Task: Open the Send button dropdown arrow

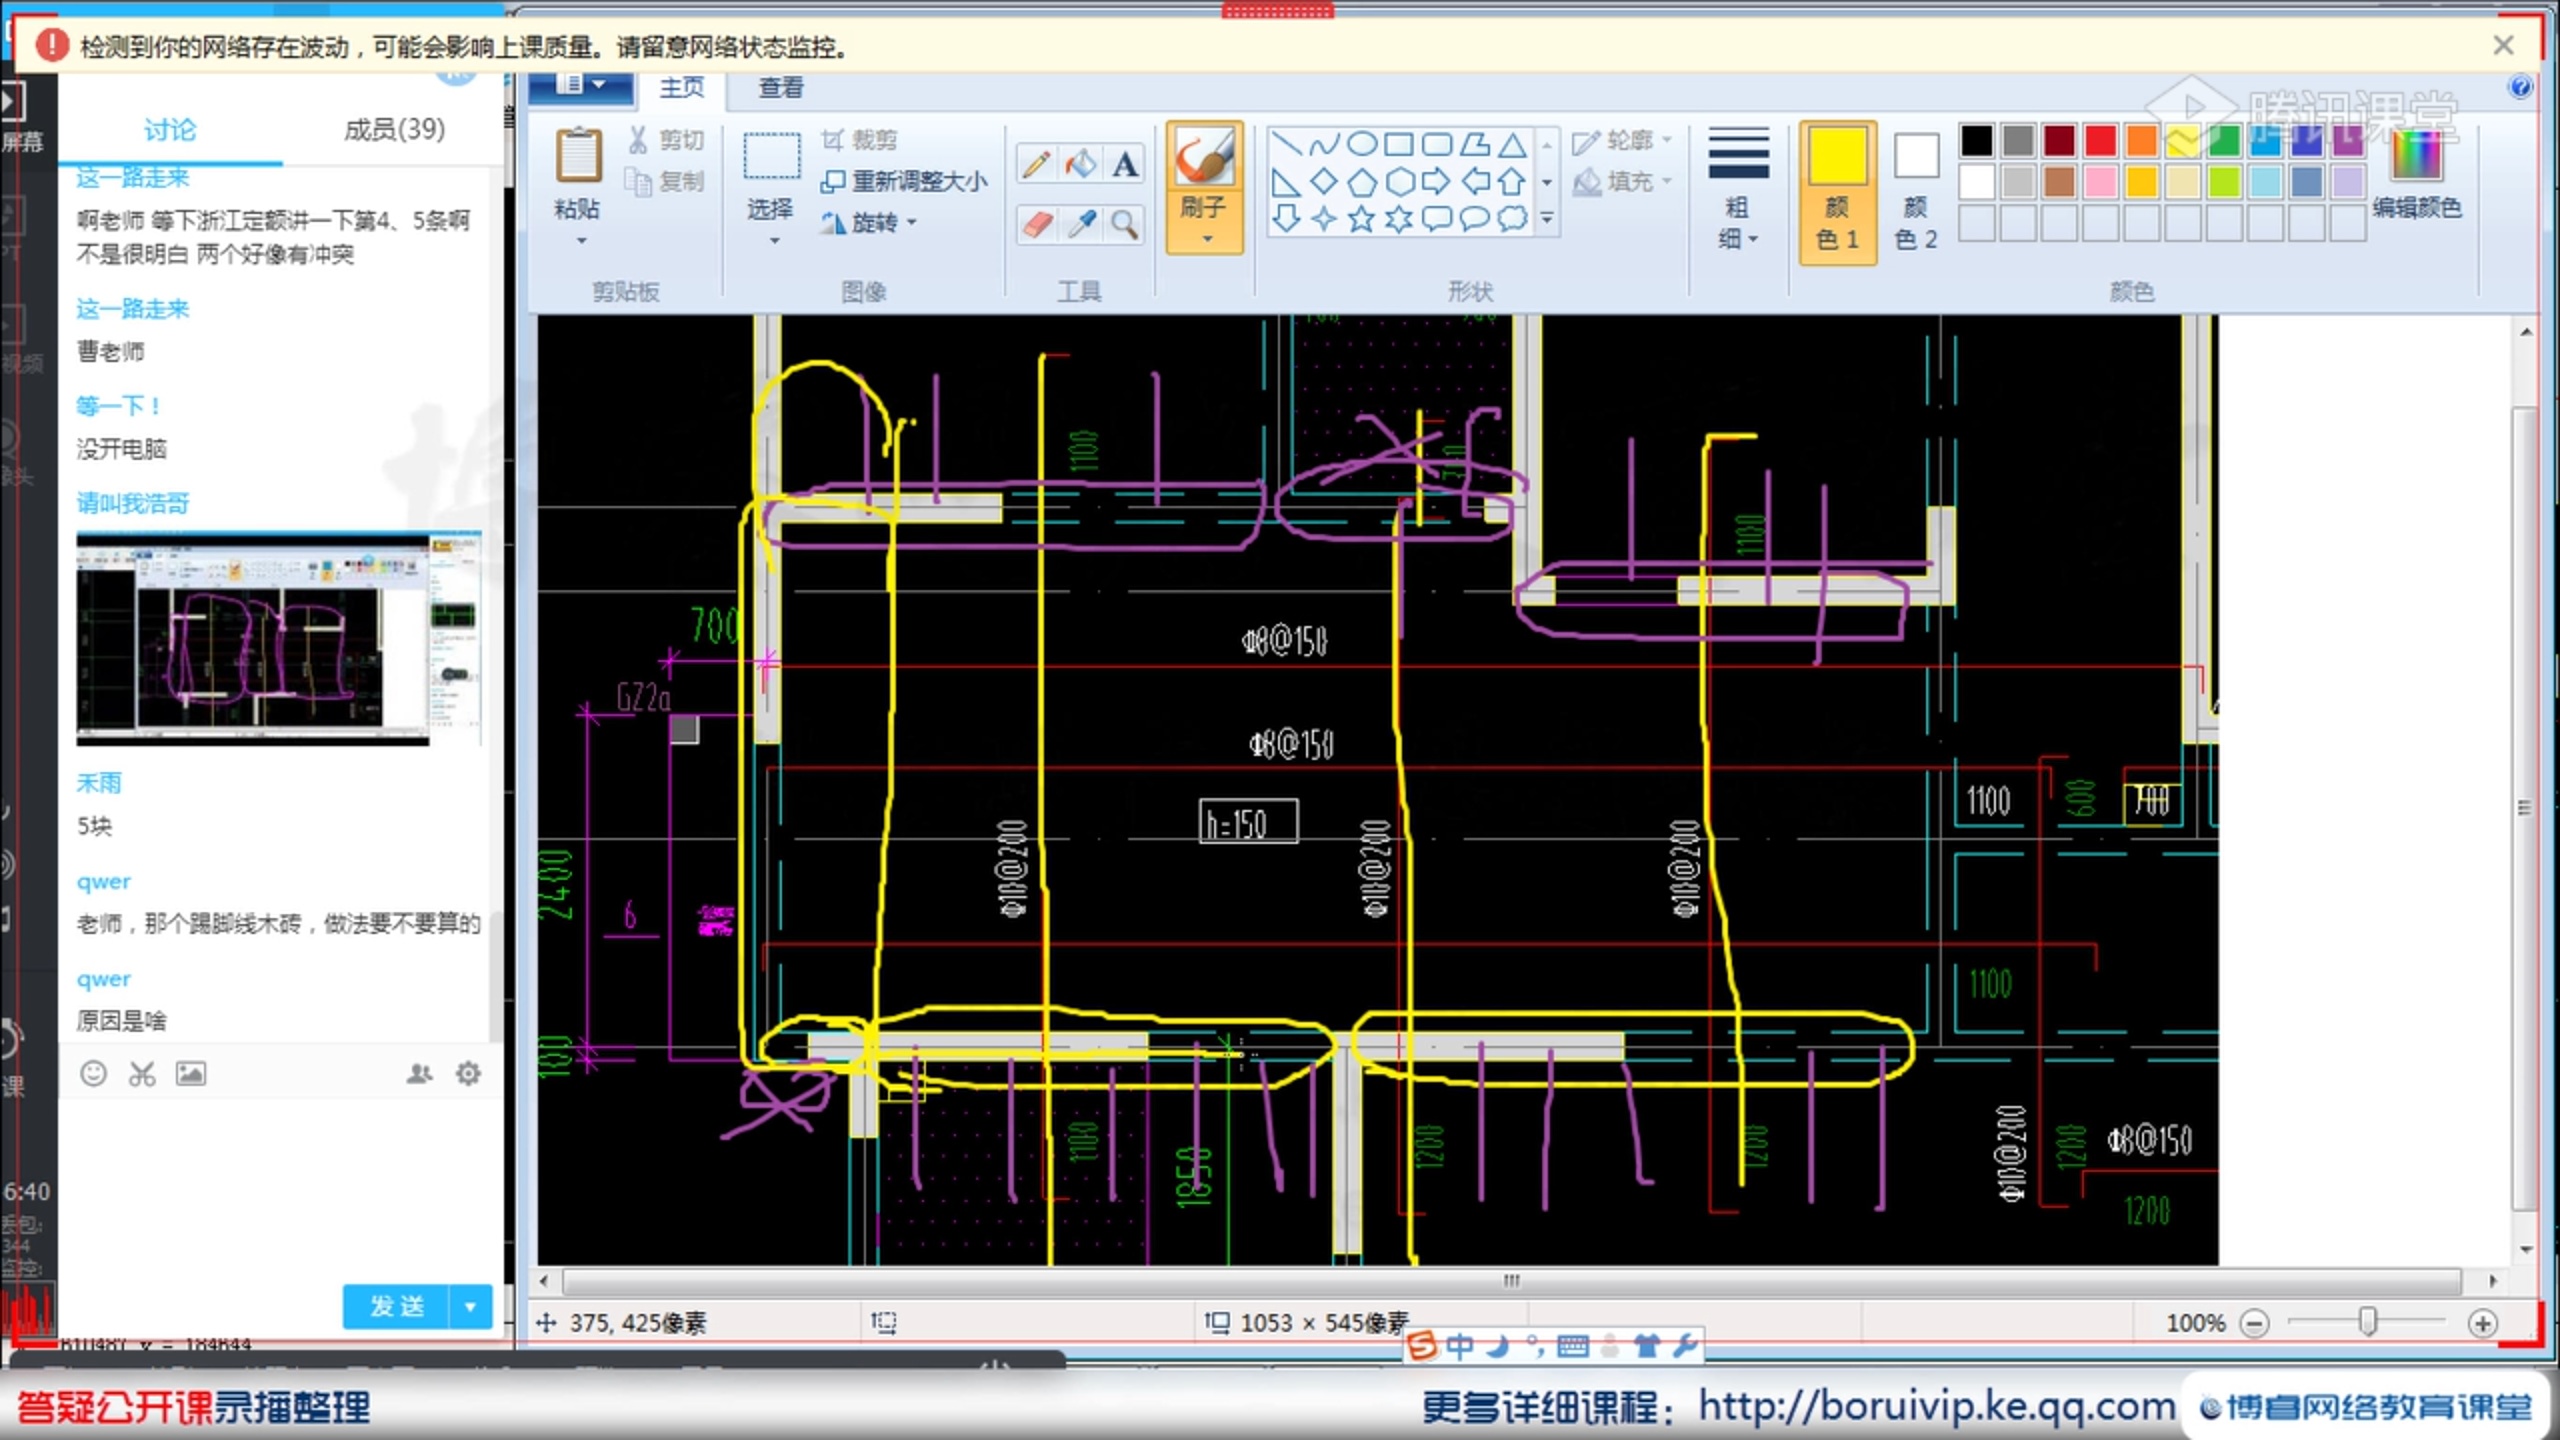Action: 471,1306
